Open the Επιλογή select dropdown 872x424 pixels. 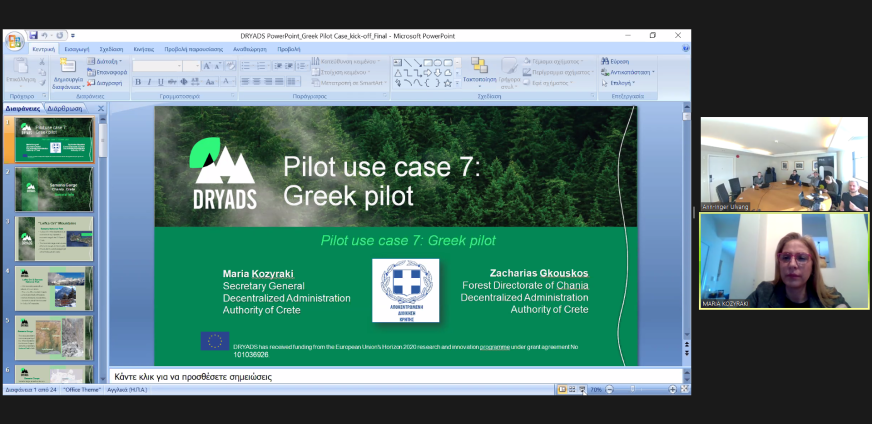[620, 83]
